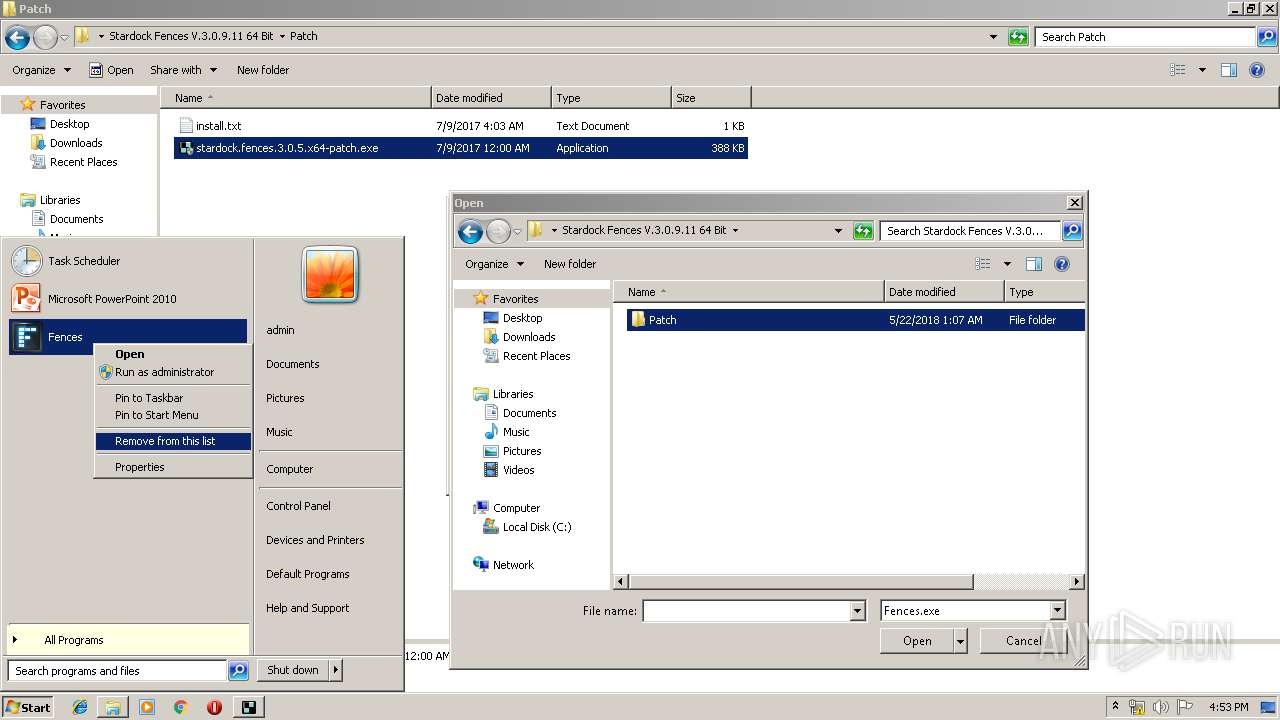Open 'Help and Support' in Start menu
Screen dimensions: 1280x720
coord(308,608)
